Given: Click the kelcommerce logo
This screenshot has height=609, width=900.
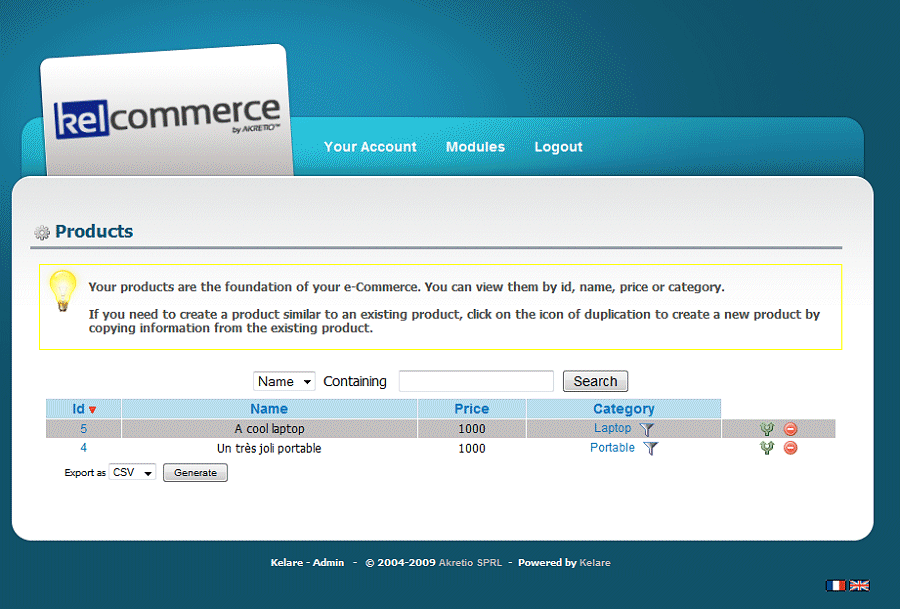Looking at the screenshot, I should tap(166, 116).
